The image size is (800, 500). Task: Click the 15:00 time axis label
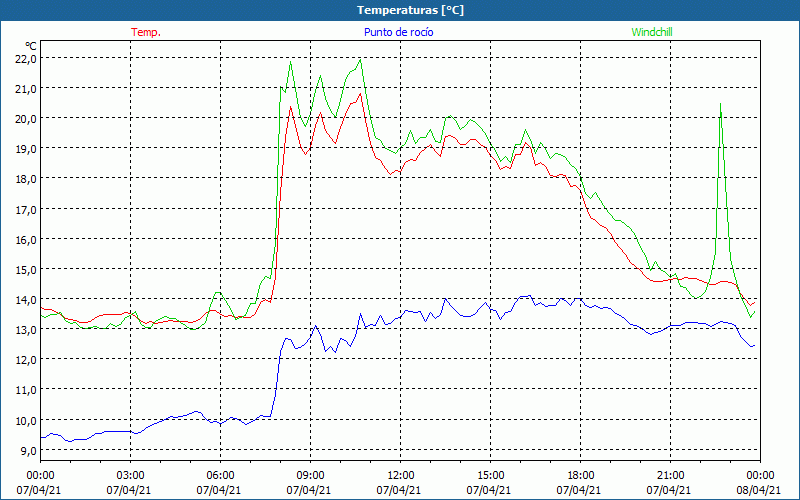click(x=490, y=475)
